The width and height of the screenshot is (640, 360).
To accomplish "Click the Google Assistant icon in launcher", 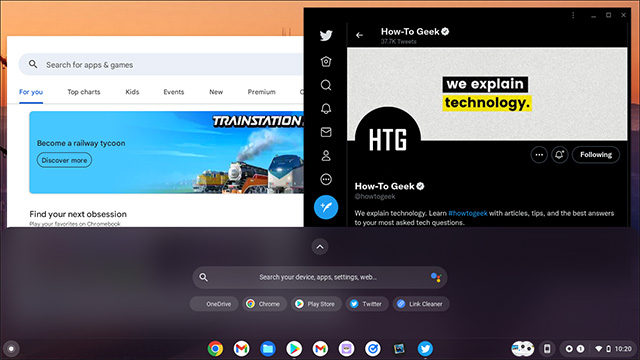I will (x=436, y=277).
